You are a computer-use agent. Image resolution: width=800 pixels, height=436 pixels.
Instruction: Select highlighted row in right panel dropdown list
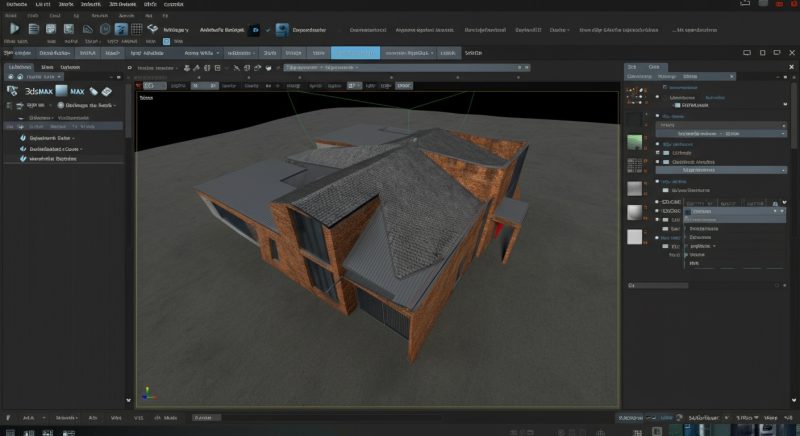(x=735, y=211)
